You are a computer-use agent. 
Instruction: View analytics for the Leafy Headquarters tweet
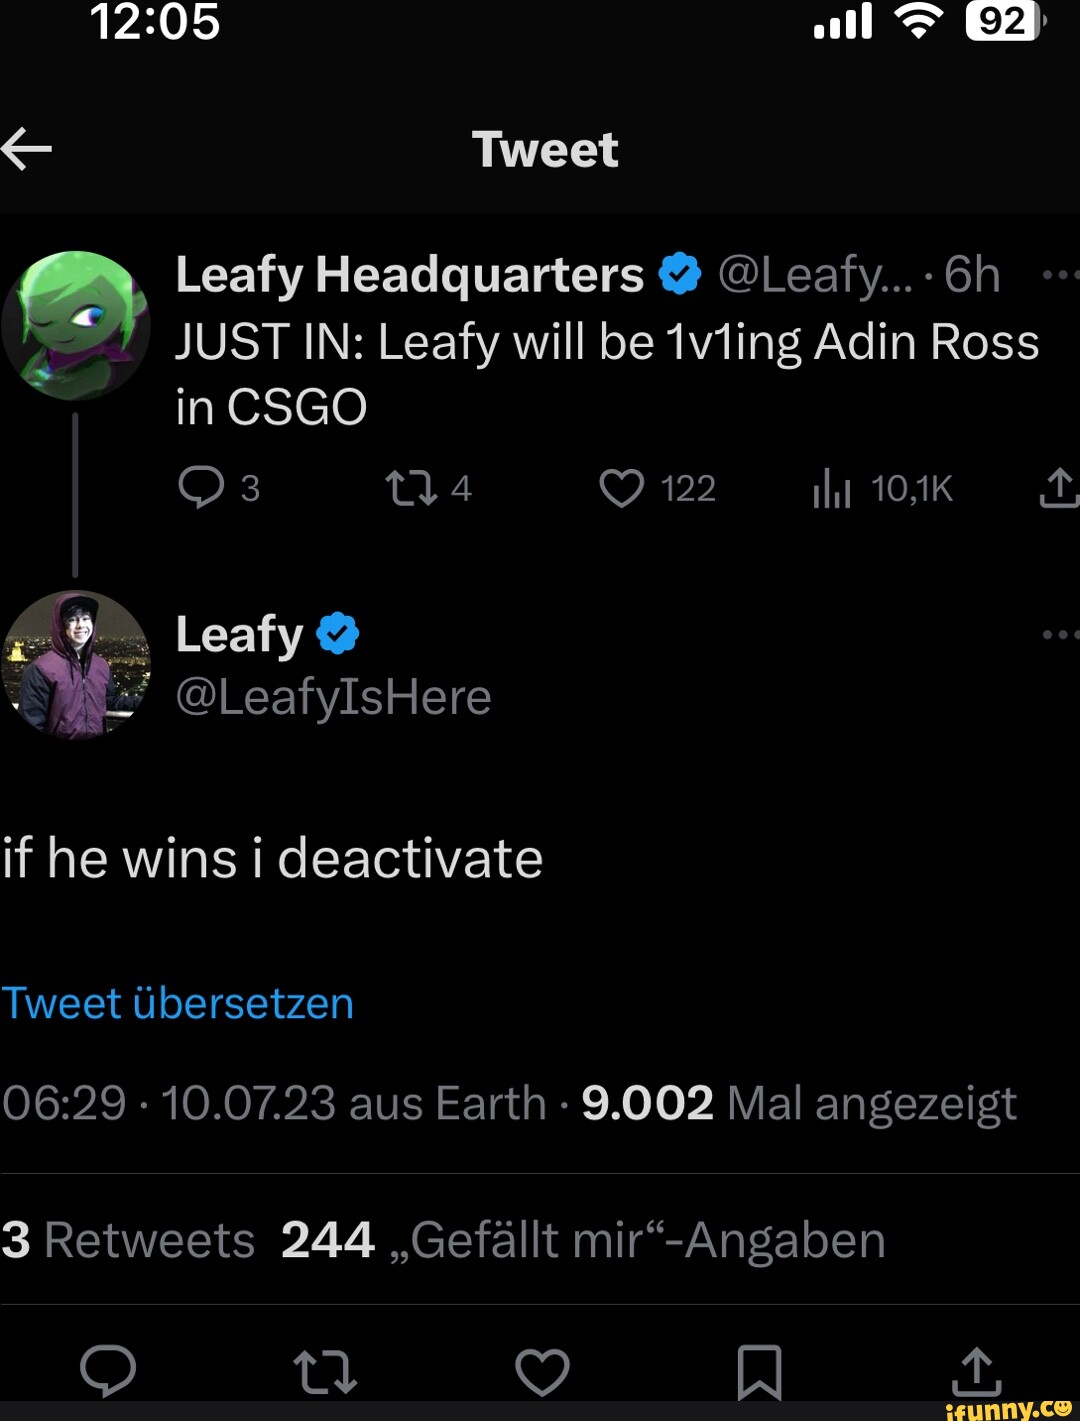click(832, 489)
